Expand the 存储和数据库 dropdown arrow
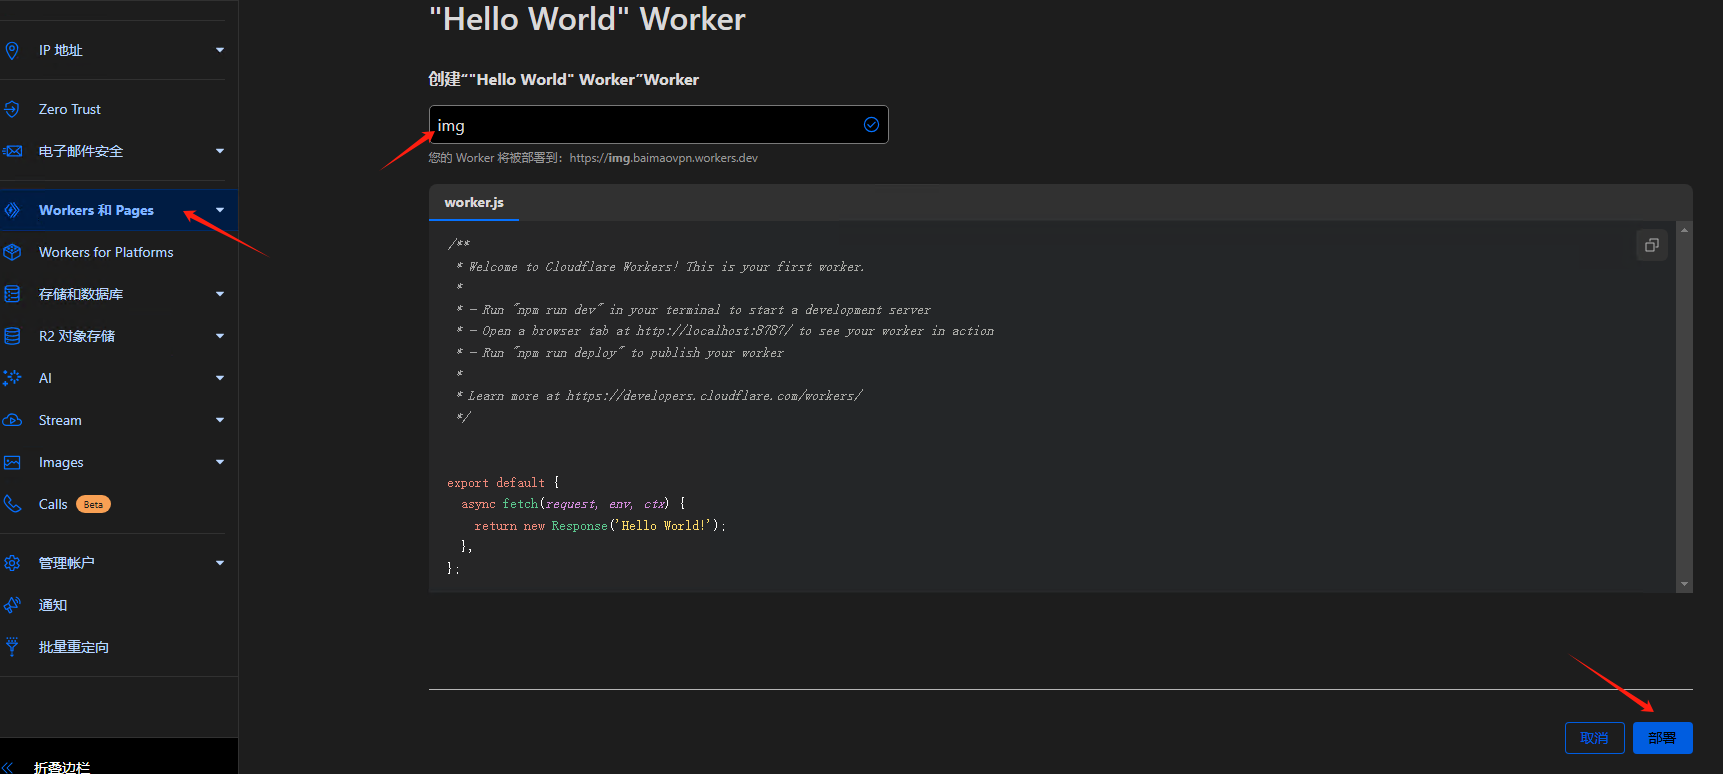This screenshot has width=1723, height=774. [220, 294]
